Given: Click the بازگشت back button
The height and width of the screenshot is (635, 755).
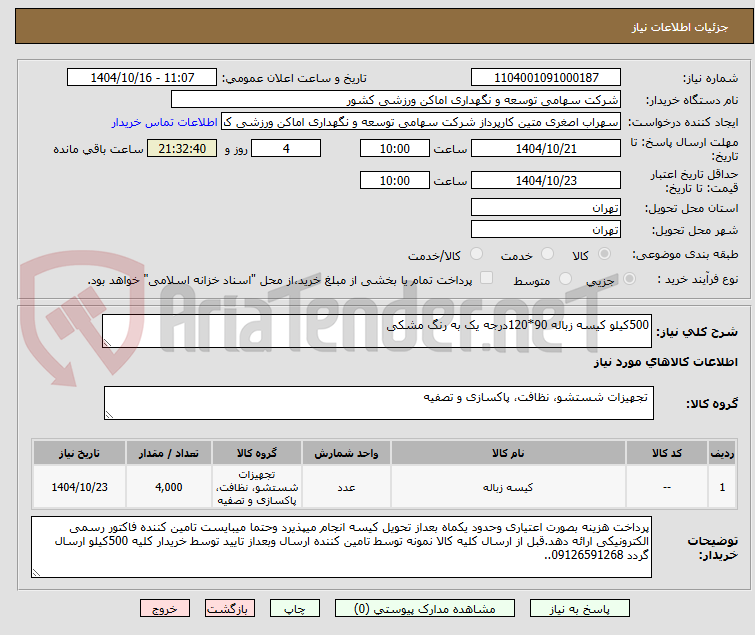Looking at the screenshot, I should tap(230, 609).
